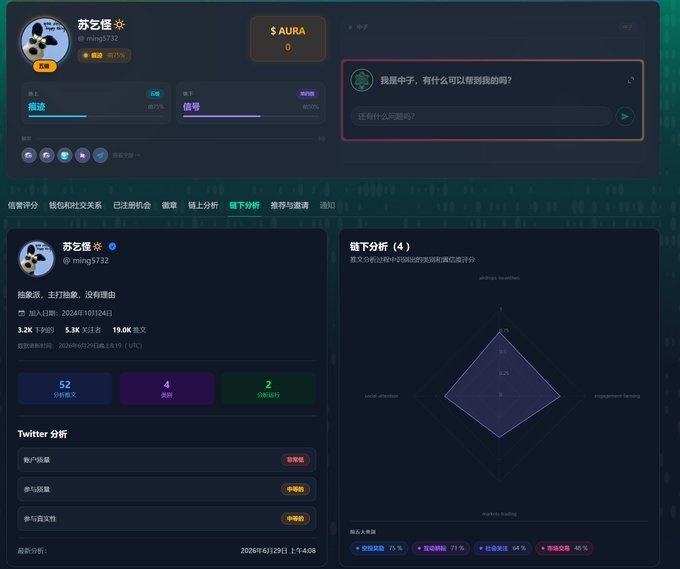Send the chat message with the arrow button
680x569 pixels.
pos(625,116)
